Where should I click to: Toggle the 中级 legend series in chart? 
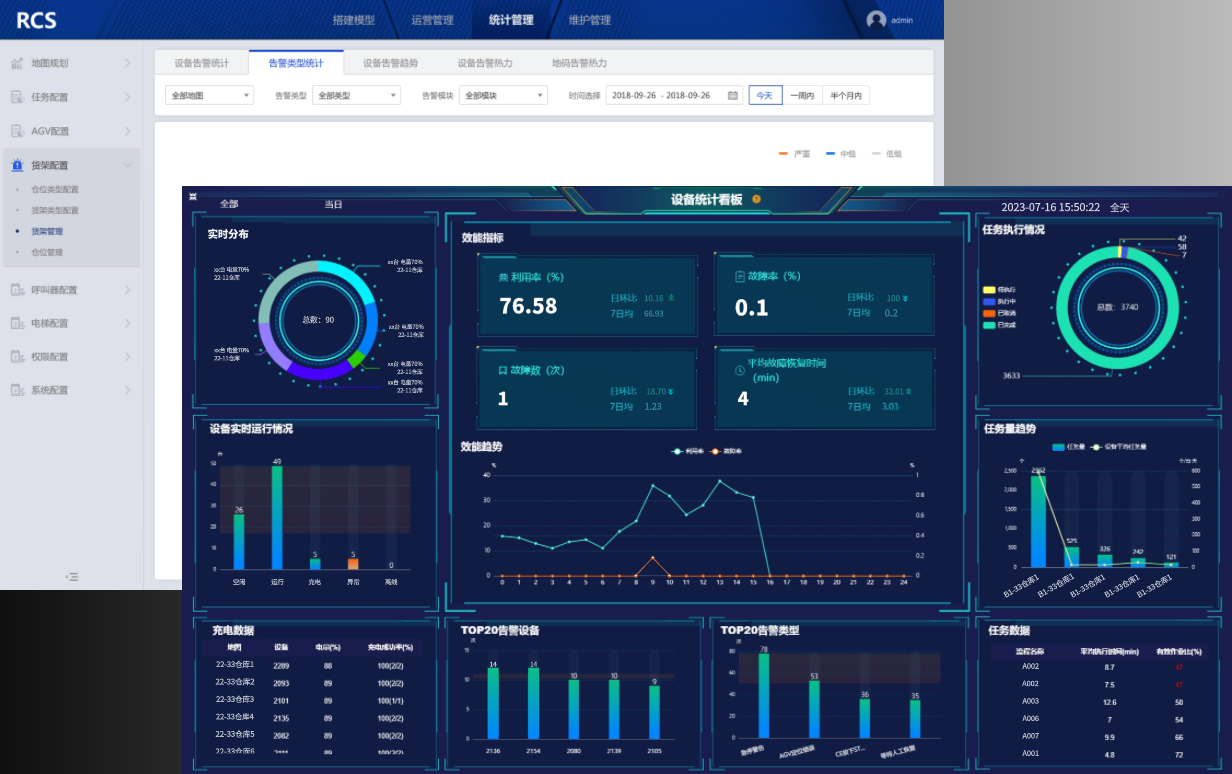coord(841,154)
